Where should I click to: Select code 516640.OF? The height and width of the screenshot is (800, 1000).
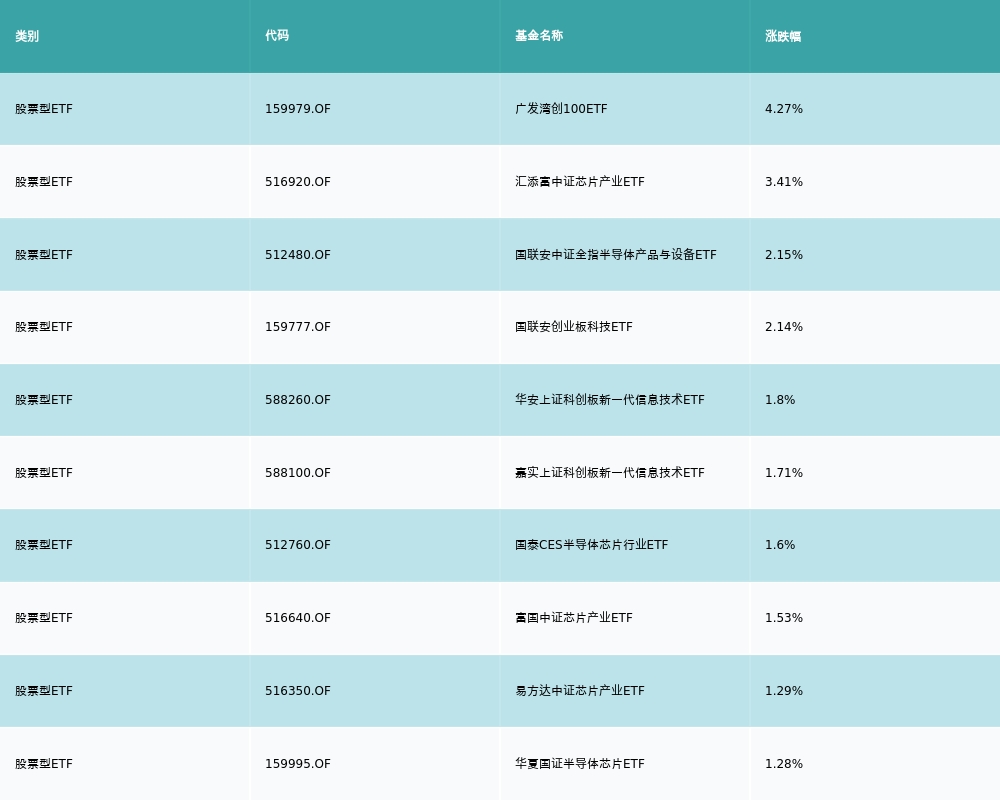298,618
